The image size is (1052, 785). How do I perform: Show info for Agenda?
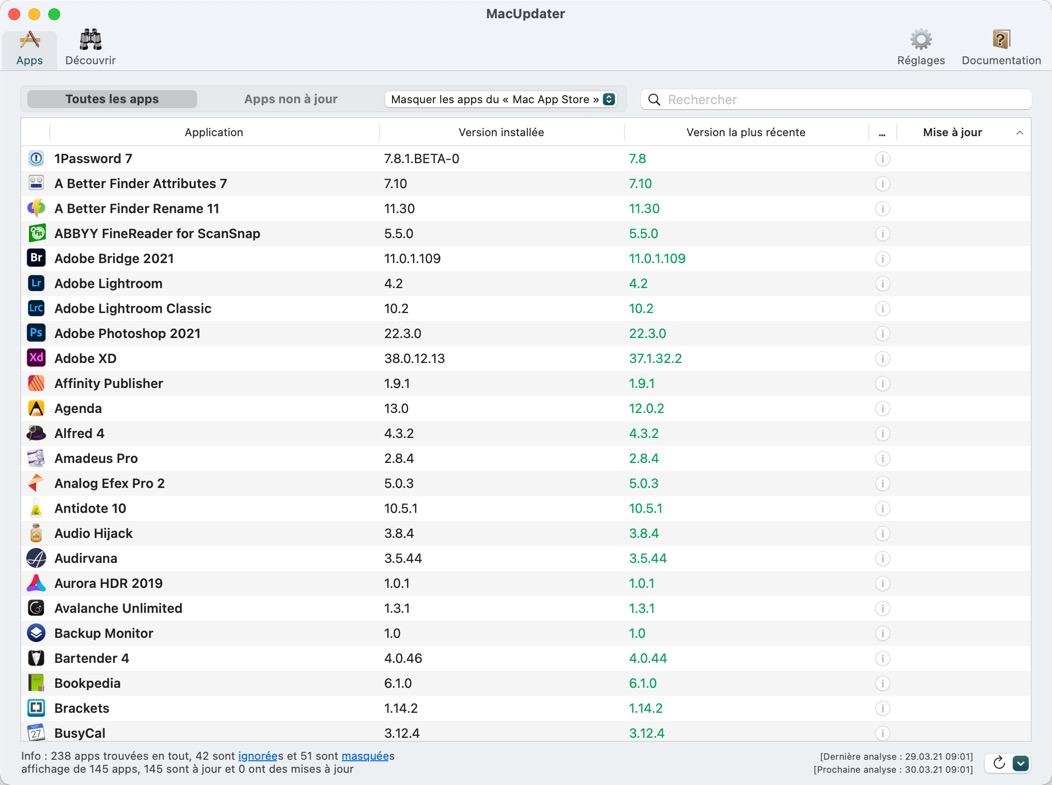(x=882, y=408)
